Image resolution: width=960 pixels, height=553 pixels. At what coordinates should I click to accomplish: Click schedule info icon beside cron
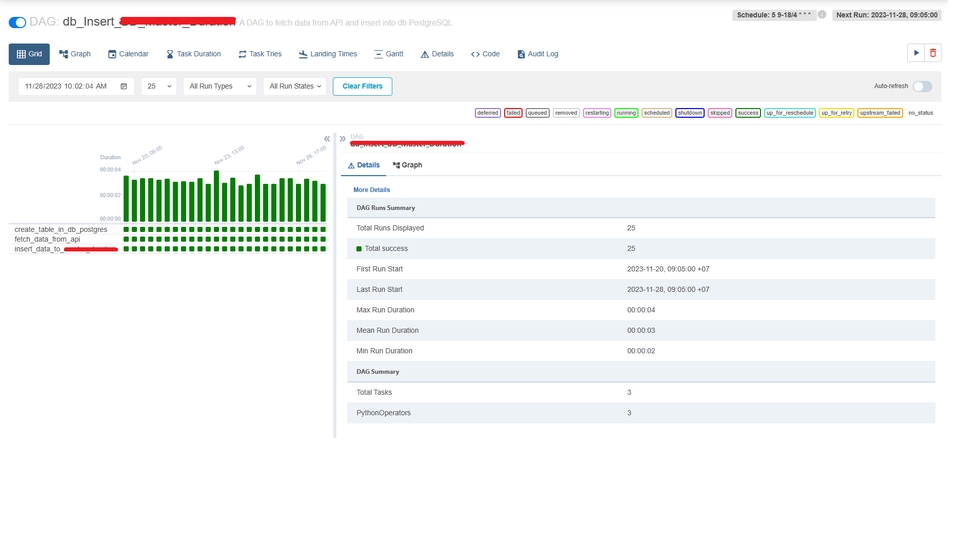pos(822,15)
